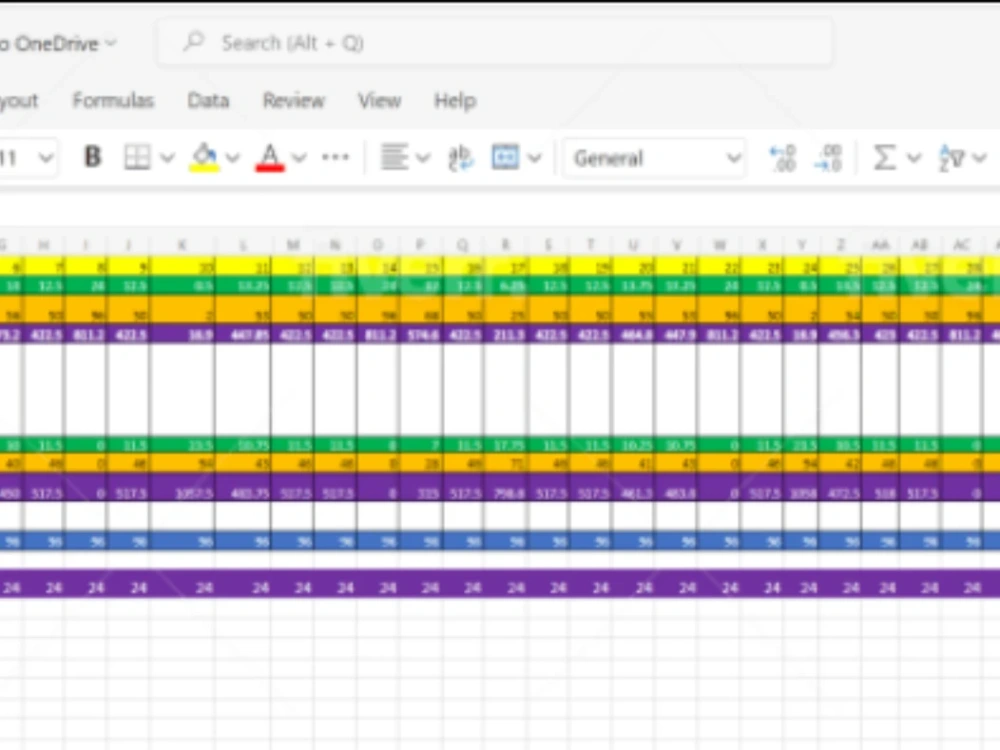The width and height of the screenshot is (1000, 750).
Task: Click the Search (Alt + Q) box
Action: 495,43
